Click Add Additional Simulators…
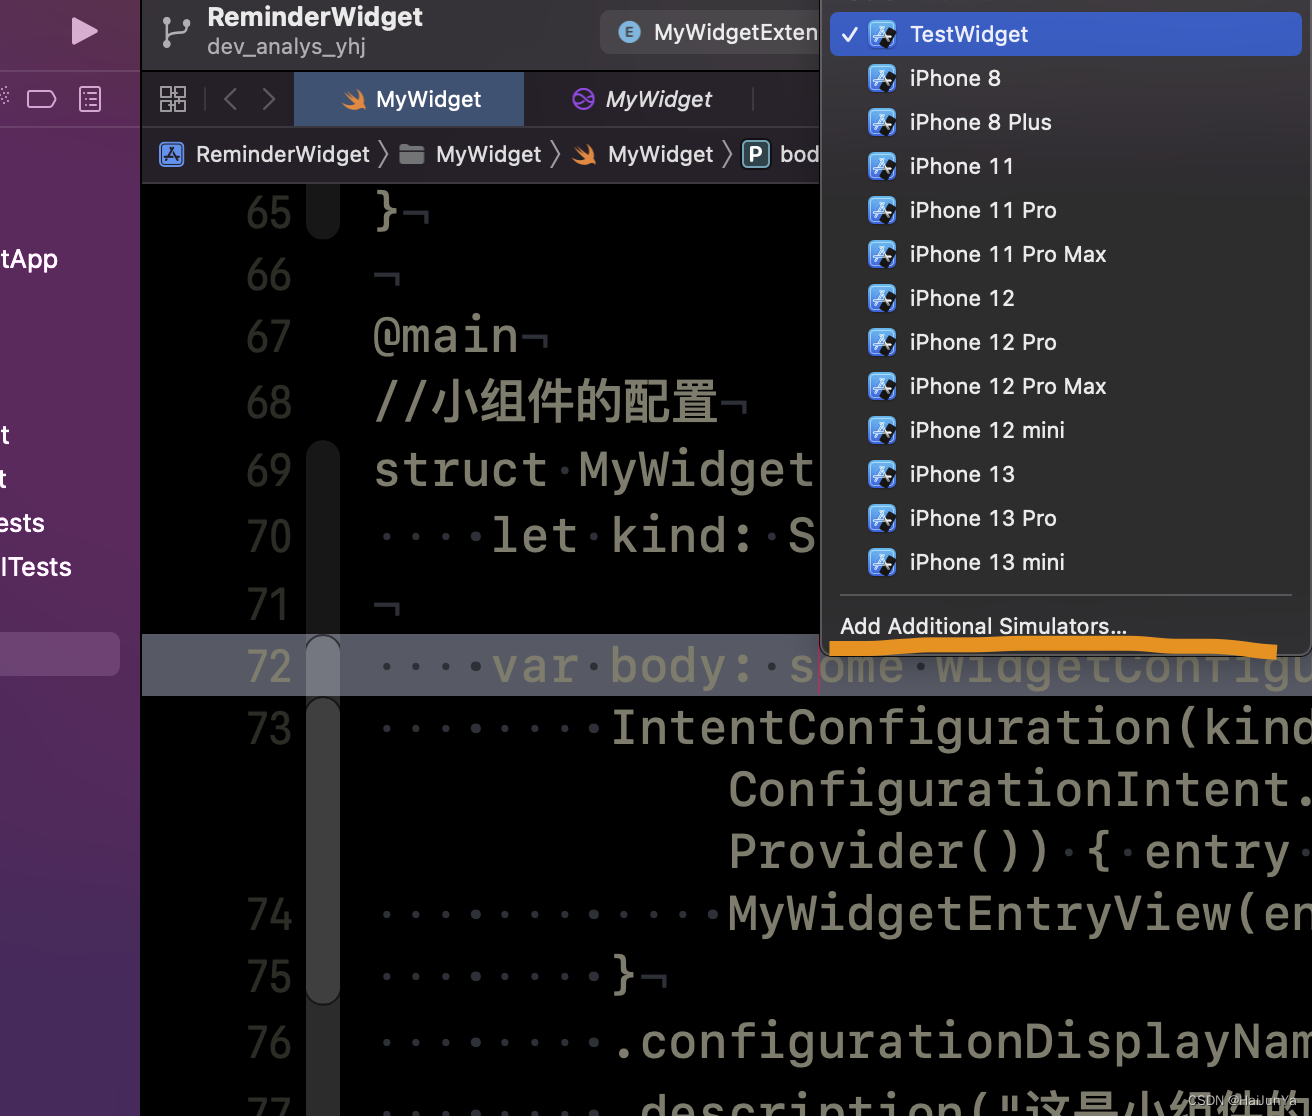This screenshot has width=1312, height=1116. [983, 626]
